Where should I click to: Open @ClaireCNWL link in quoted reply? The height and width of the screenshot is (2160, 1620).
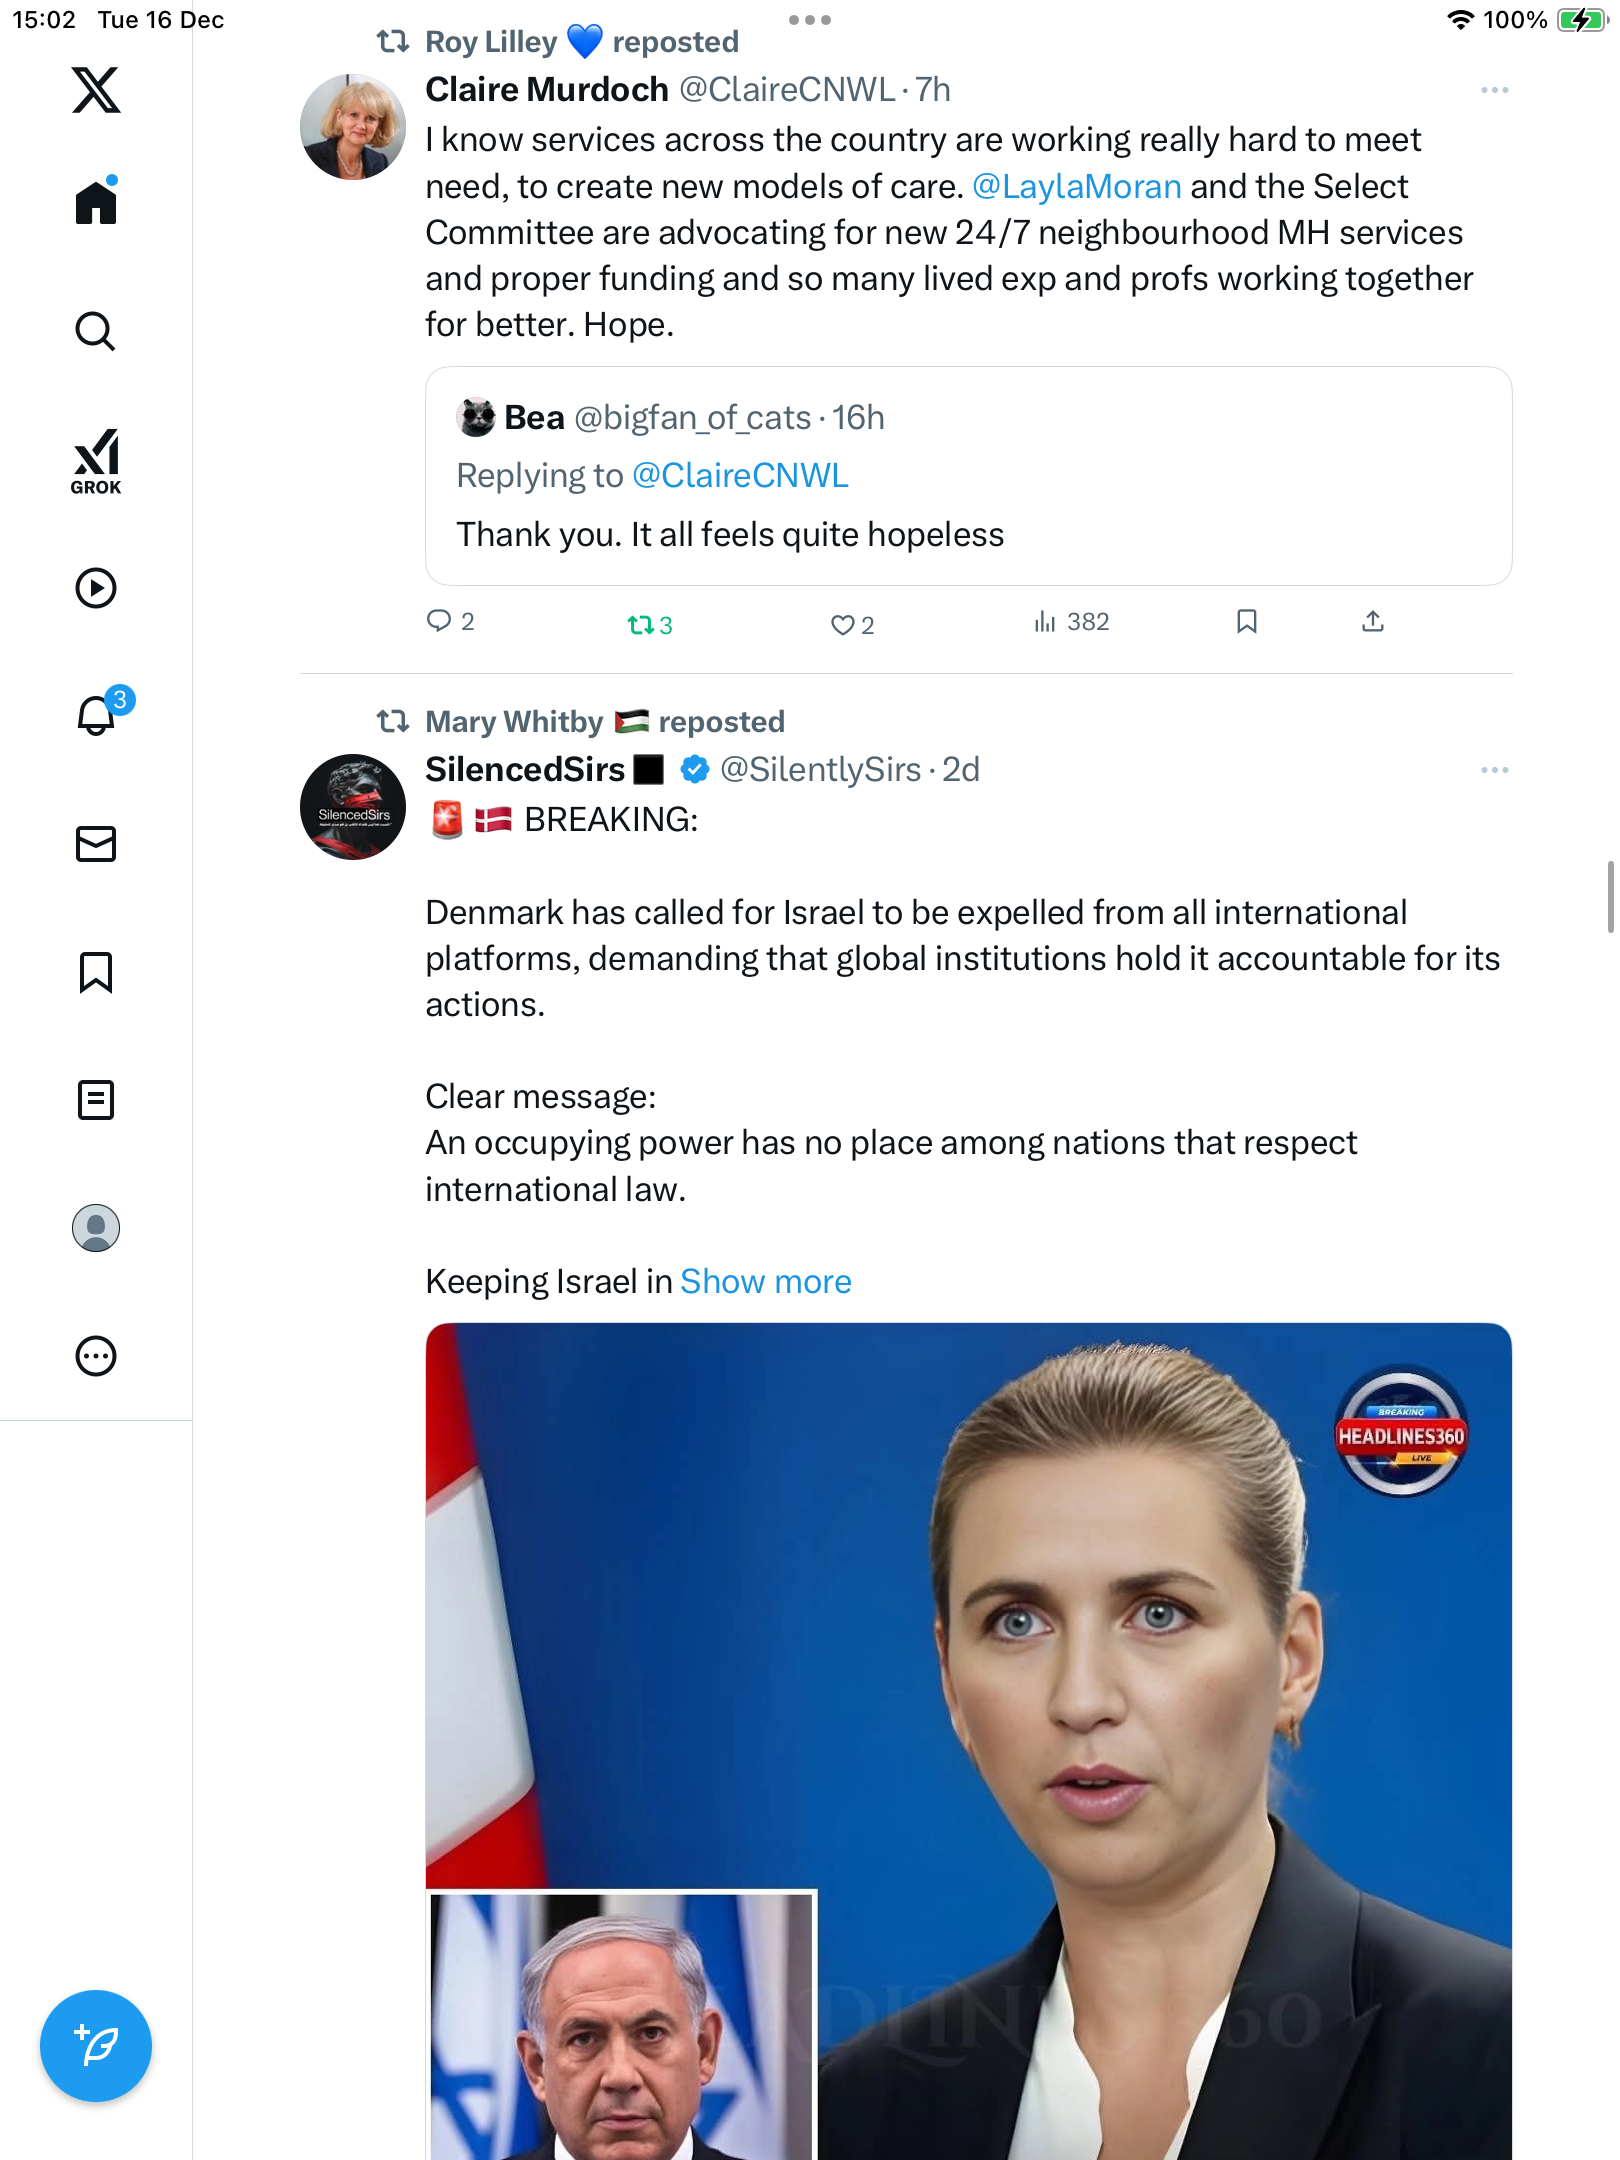tap(741, 476)
